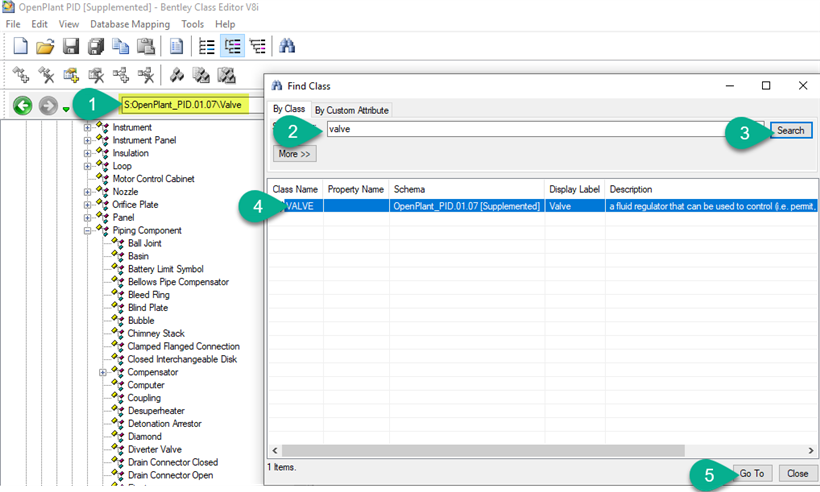Click the More >> button

pyautogui.click(x=294, y=154)
